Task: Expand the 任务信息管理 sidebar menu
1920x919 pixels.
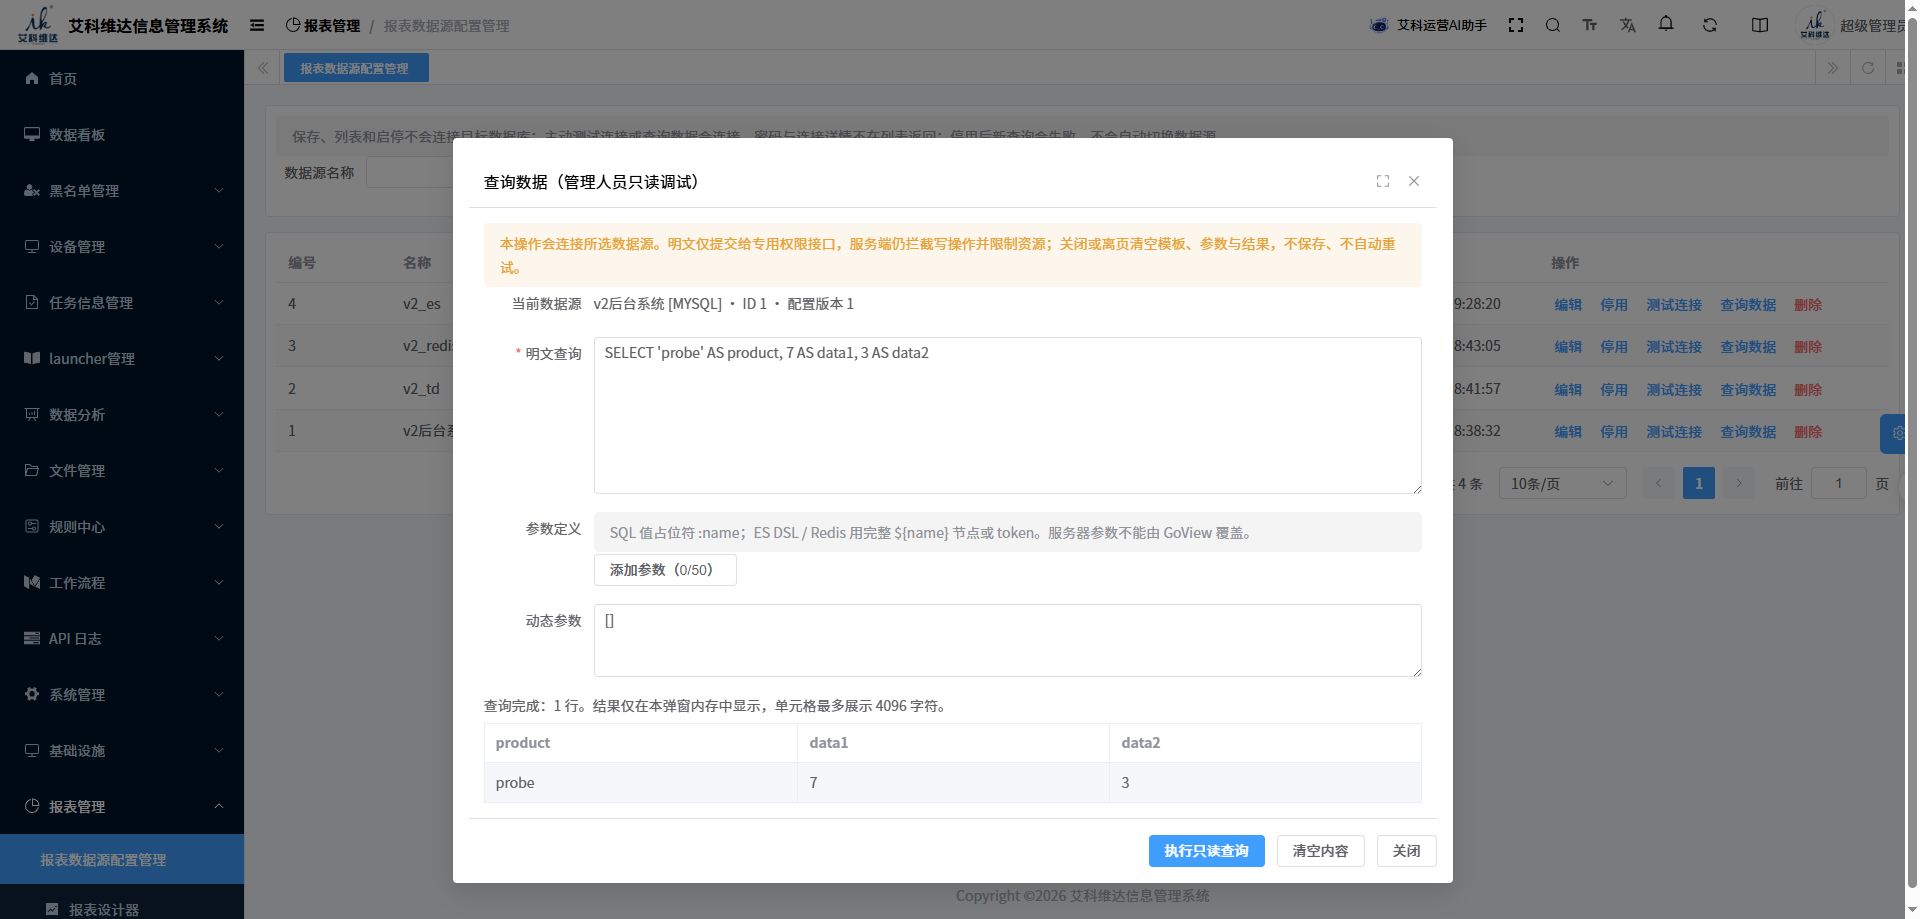Action: point(122,302)
